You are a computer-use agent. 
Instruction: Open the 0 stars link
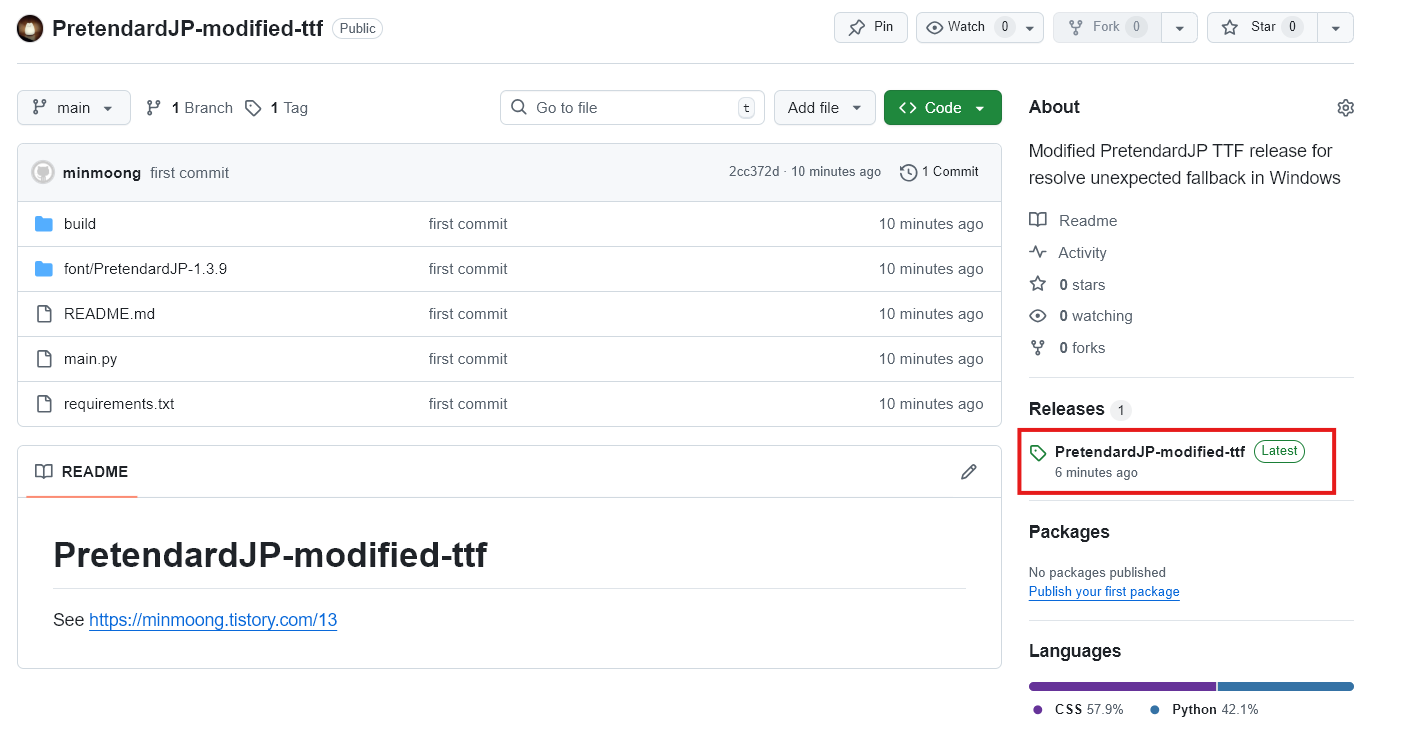pos(1067,285)
